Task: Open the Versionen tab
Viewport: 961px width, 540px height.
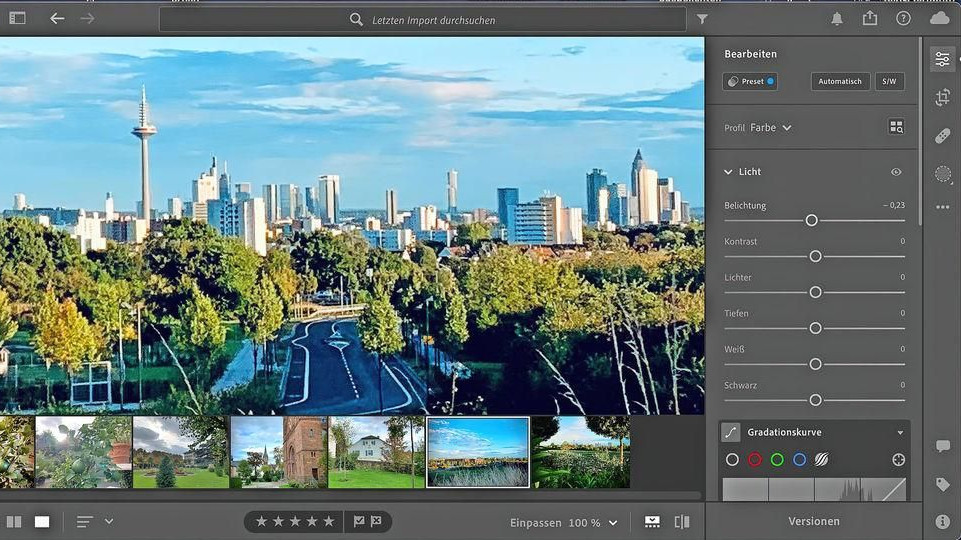Action: tap(813, 521)
